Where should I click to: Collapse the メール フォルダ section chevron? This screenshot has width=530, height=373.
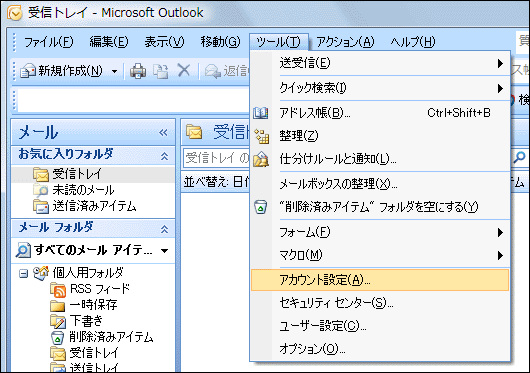164,229
